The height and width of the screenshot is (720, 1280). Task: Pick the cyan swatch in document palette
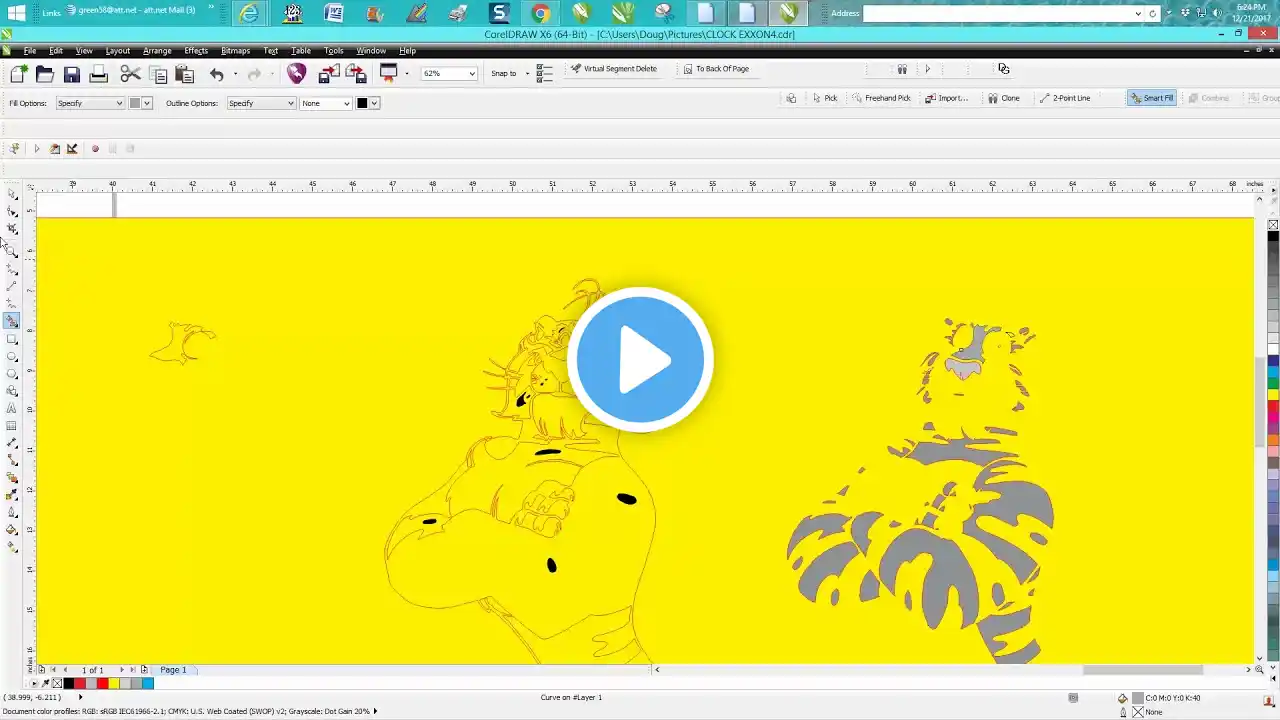(x=147, y=684)
